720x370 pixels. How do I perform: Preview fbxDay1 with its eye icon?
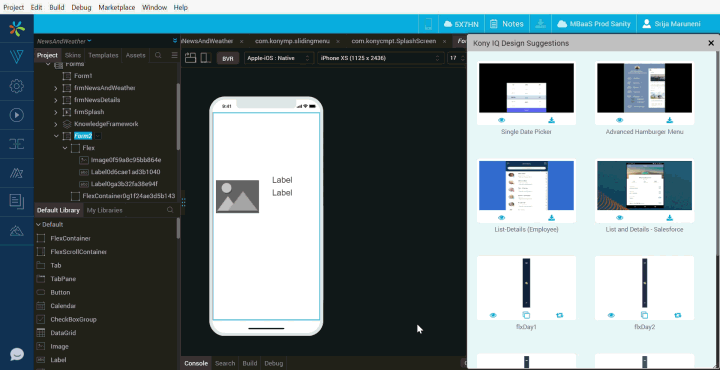[x=493, y=315]
